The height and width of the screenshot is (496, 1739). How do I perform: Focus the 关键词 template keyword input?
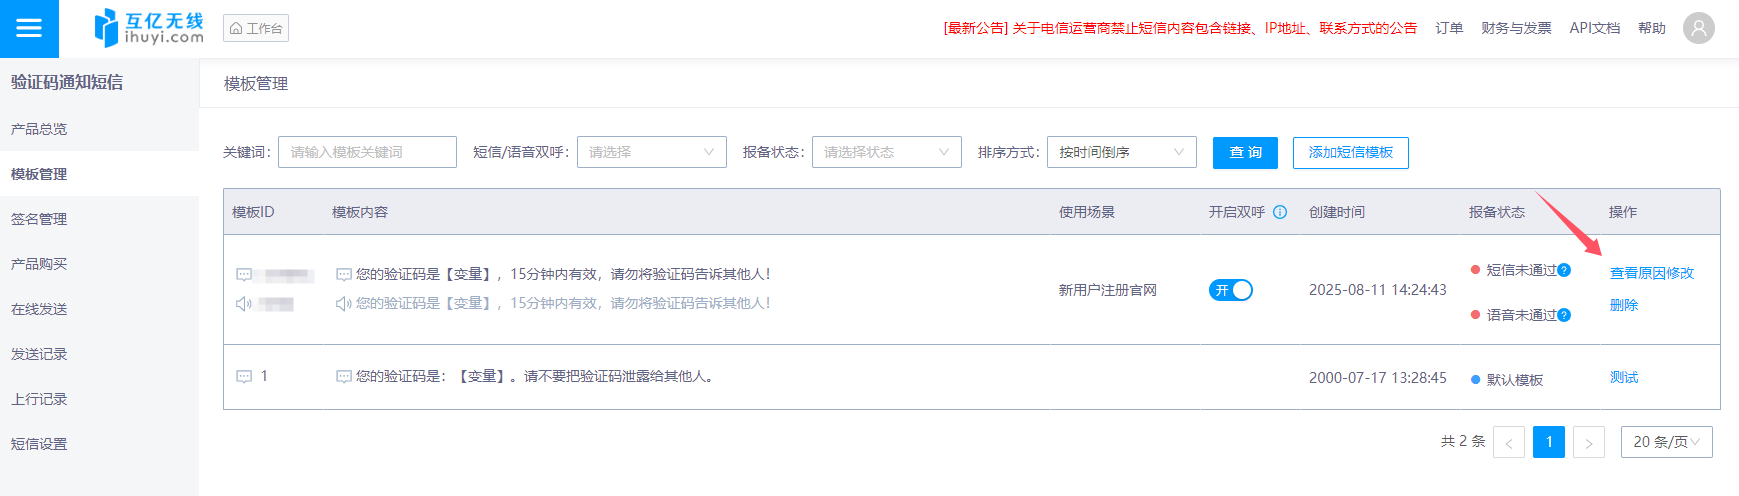pyautogui.click(x=367, y=152)
